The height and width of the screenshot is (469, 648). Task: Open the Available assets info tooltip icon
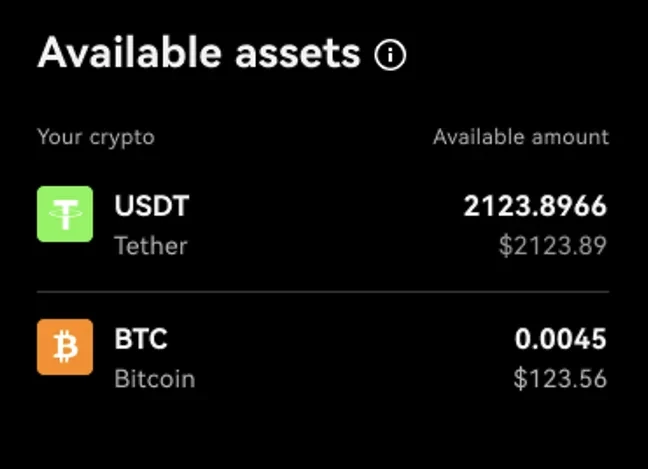[390, 55]
